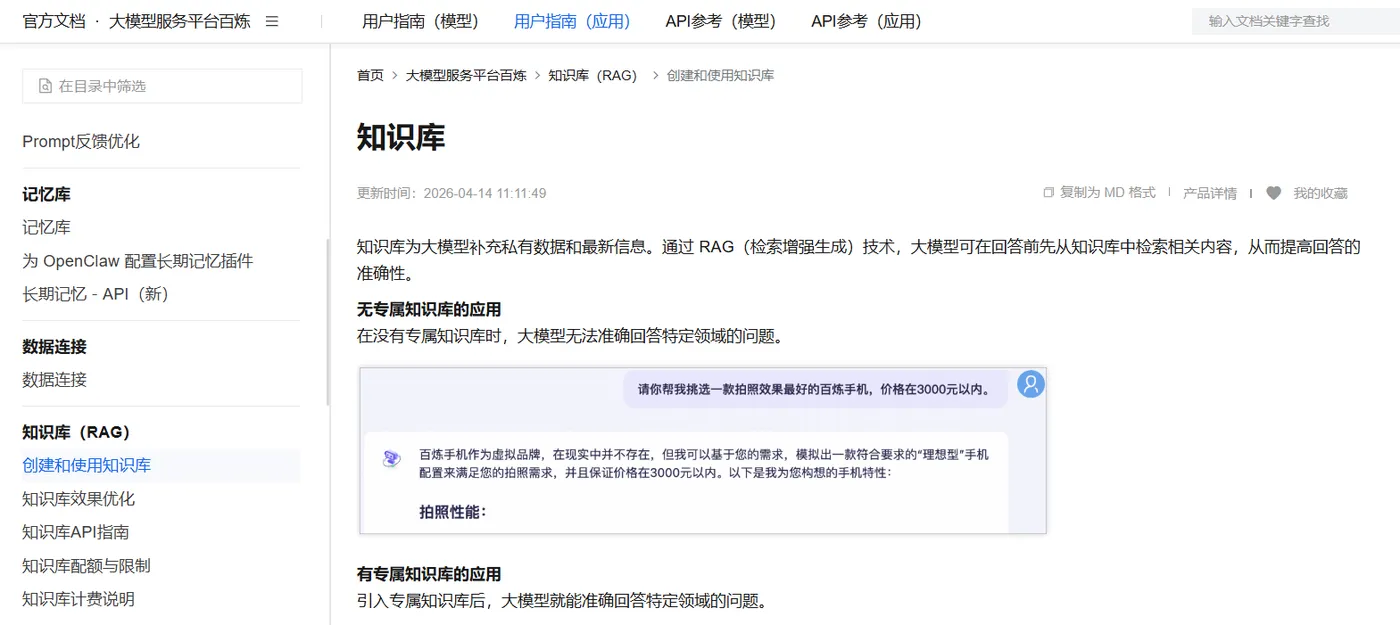Open 大模型服务平台百炼 in the breadcrumb

[466, 75]
